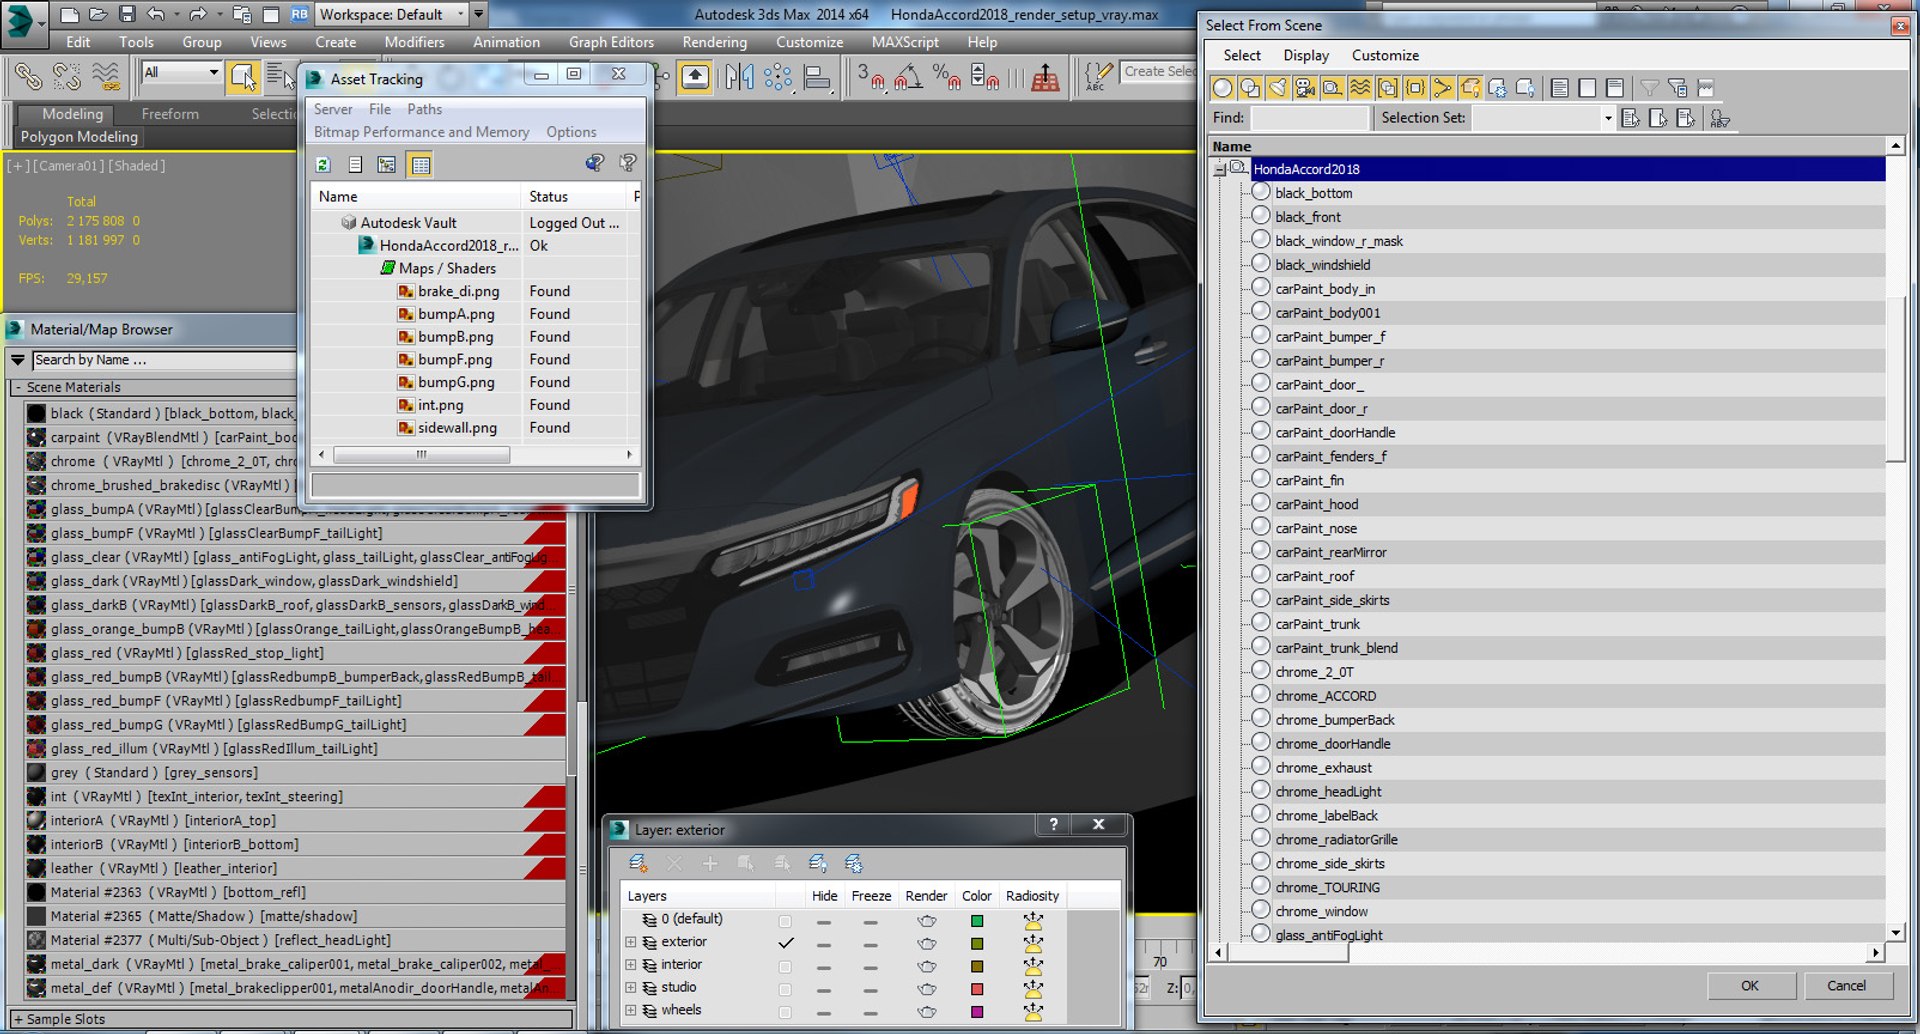Click the Search by Name field in Material Browser
Viewport: 1920px width, 1034px height.
click(x=163, y=360)
